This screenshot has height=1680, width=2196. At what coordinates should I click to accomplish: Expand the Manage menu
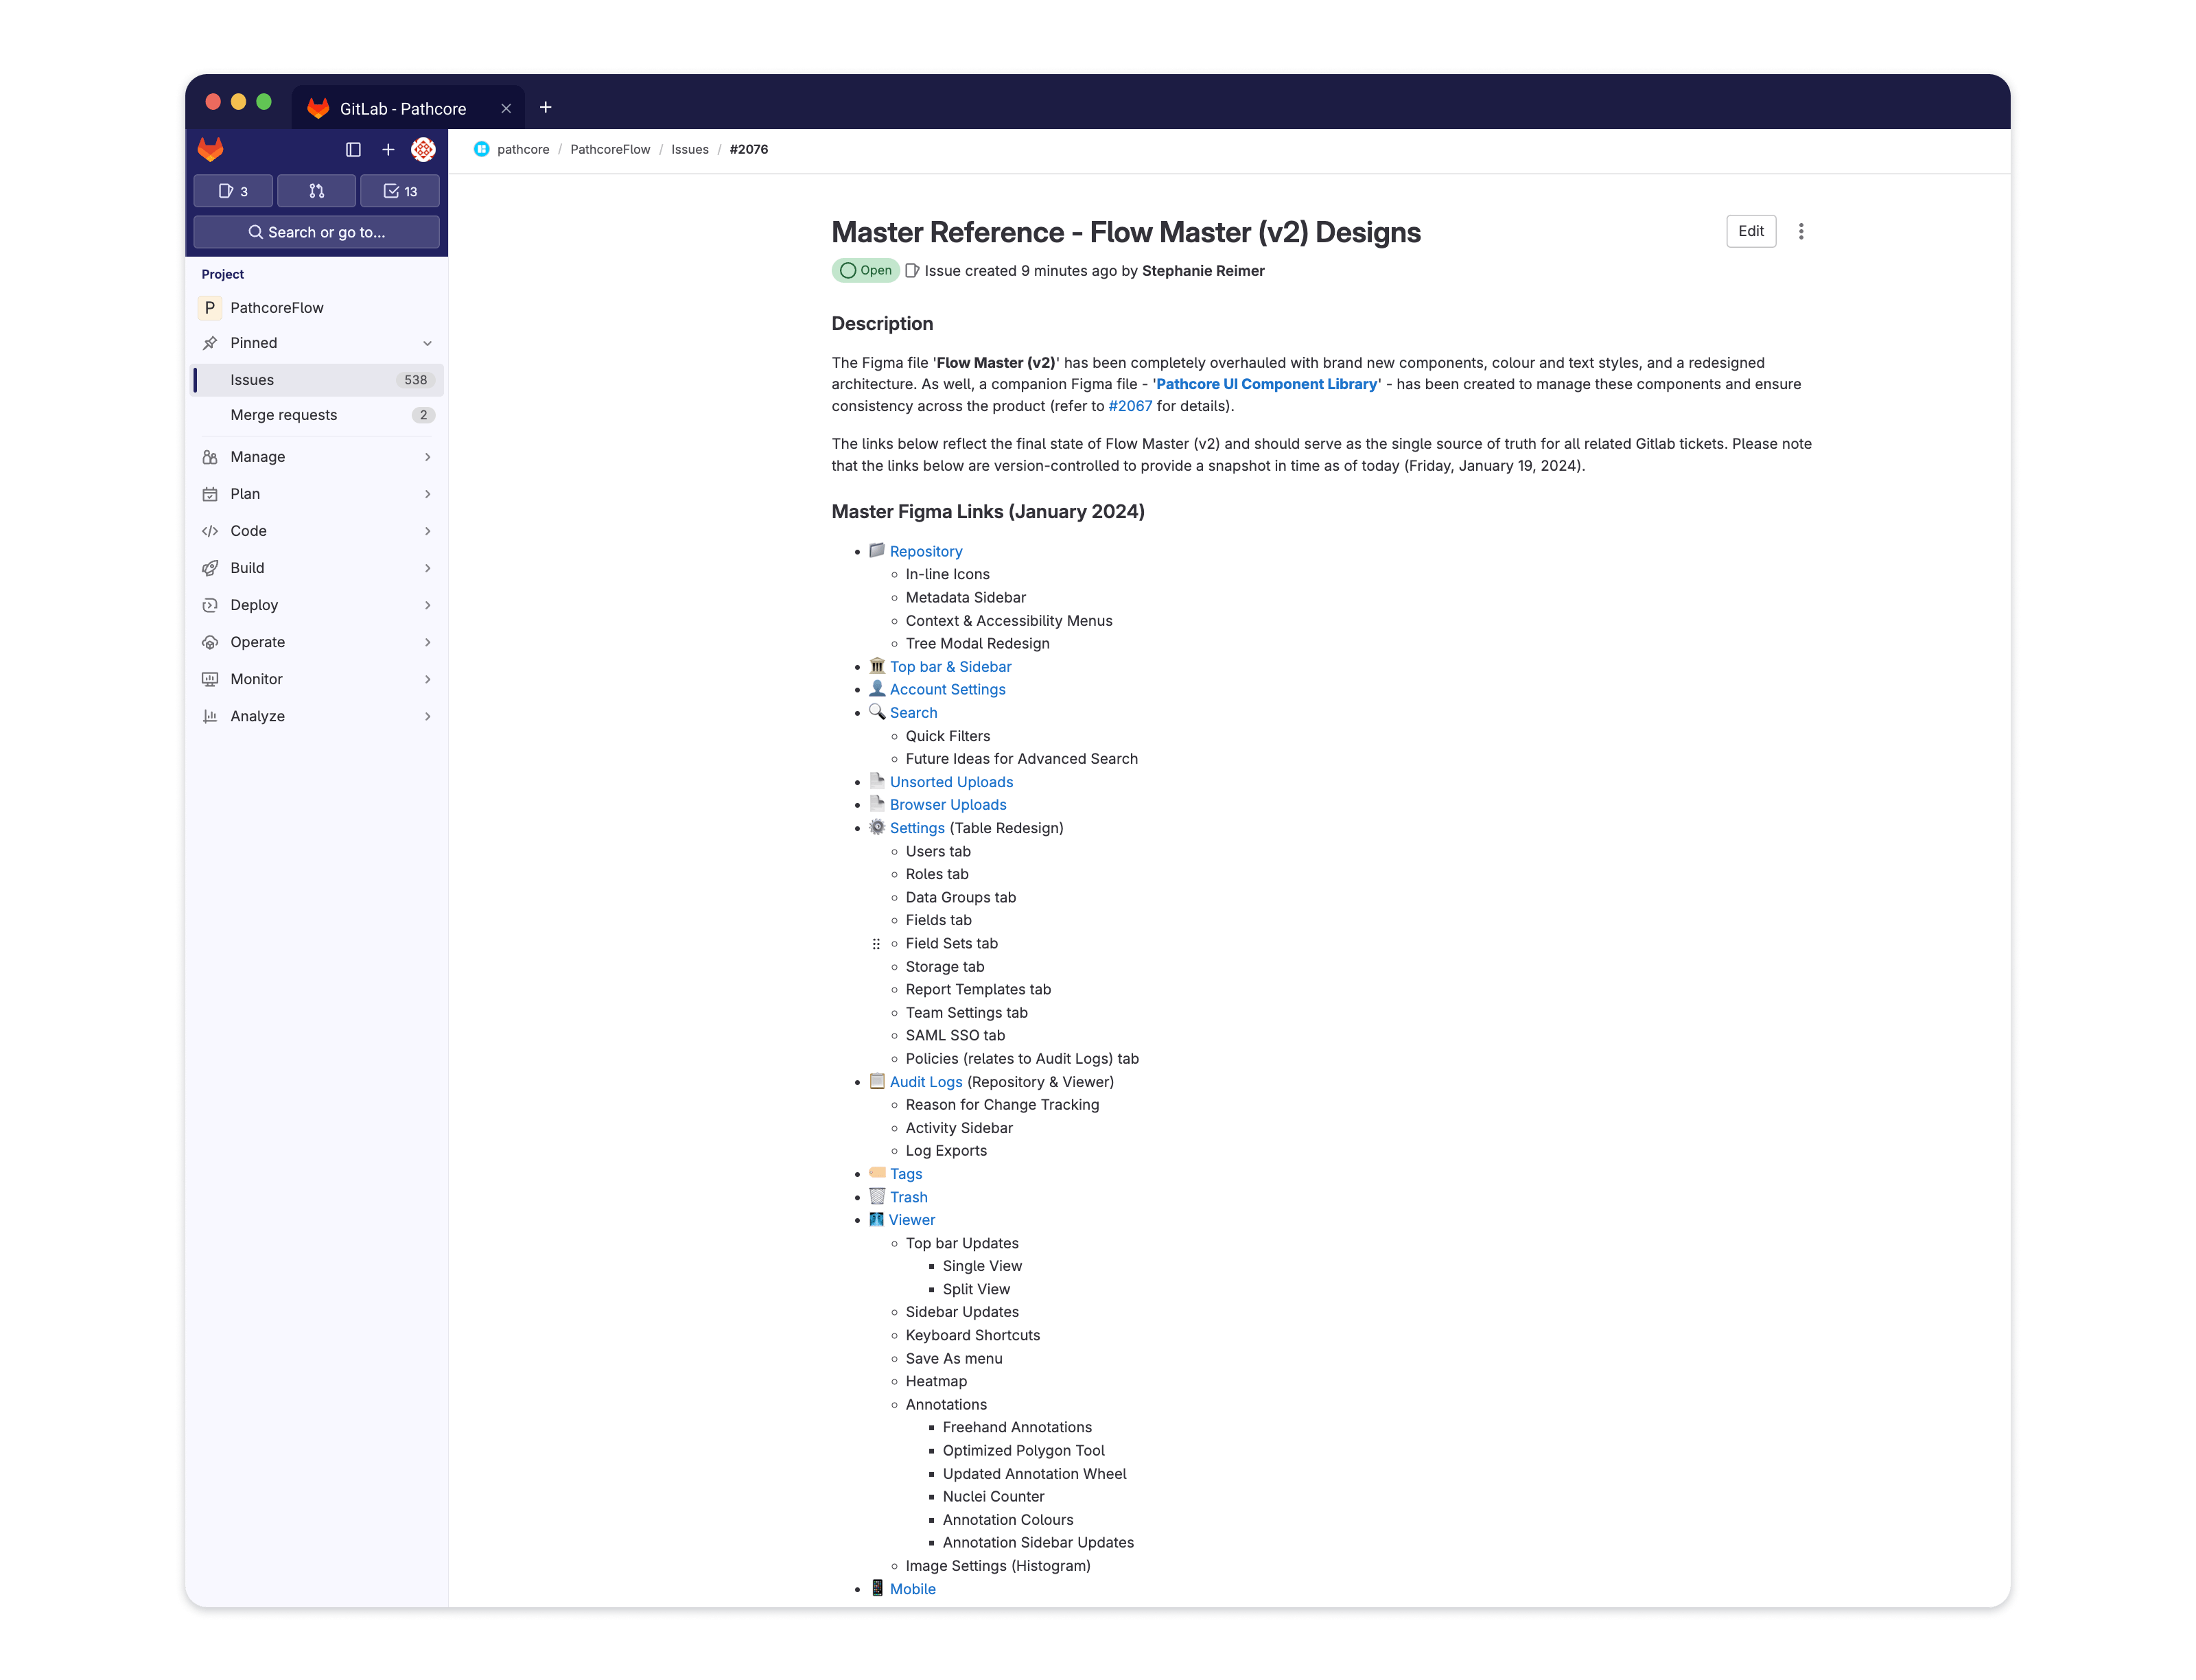pyautogui.click(x=316, y=457)
